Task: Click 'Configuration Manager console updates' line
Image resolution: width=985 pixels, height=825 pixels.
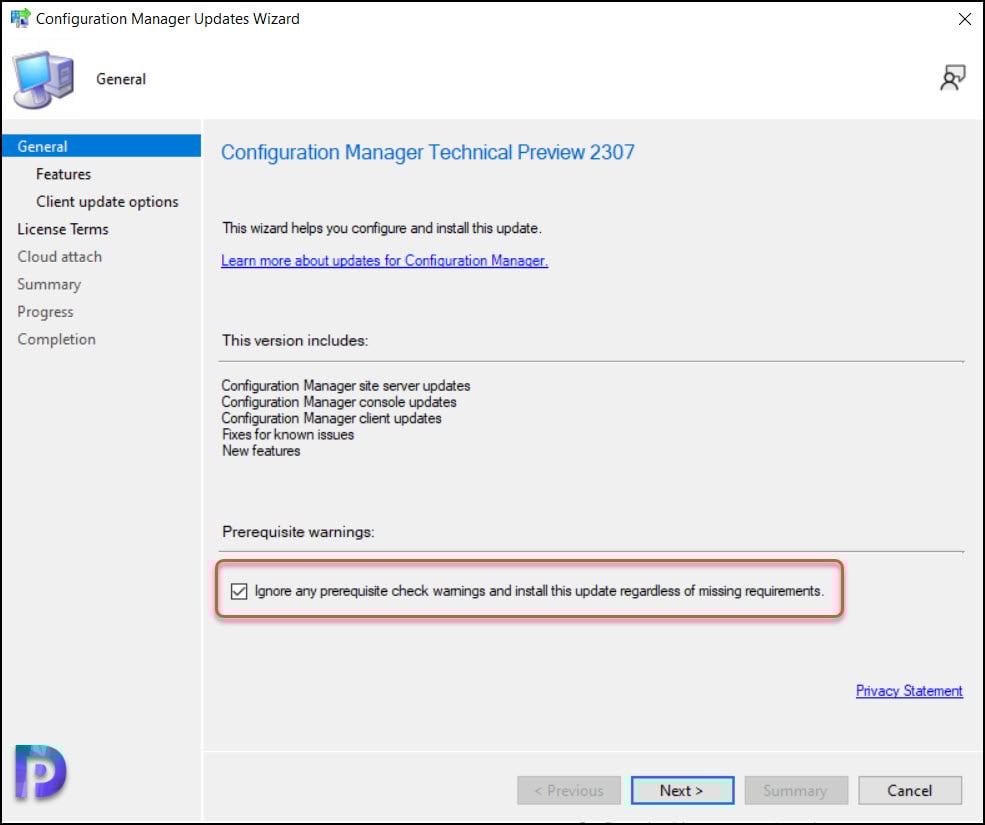Action: pyautogui.click(x=339, y=402)
